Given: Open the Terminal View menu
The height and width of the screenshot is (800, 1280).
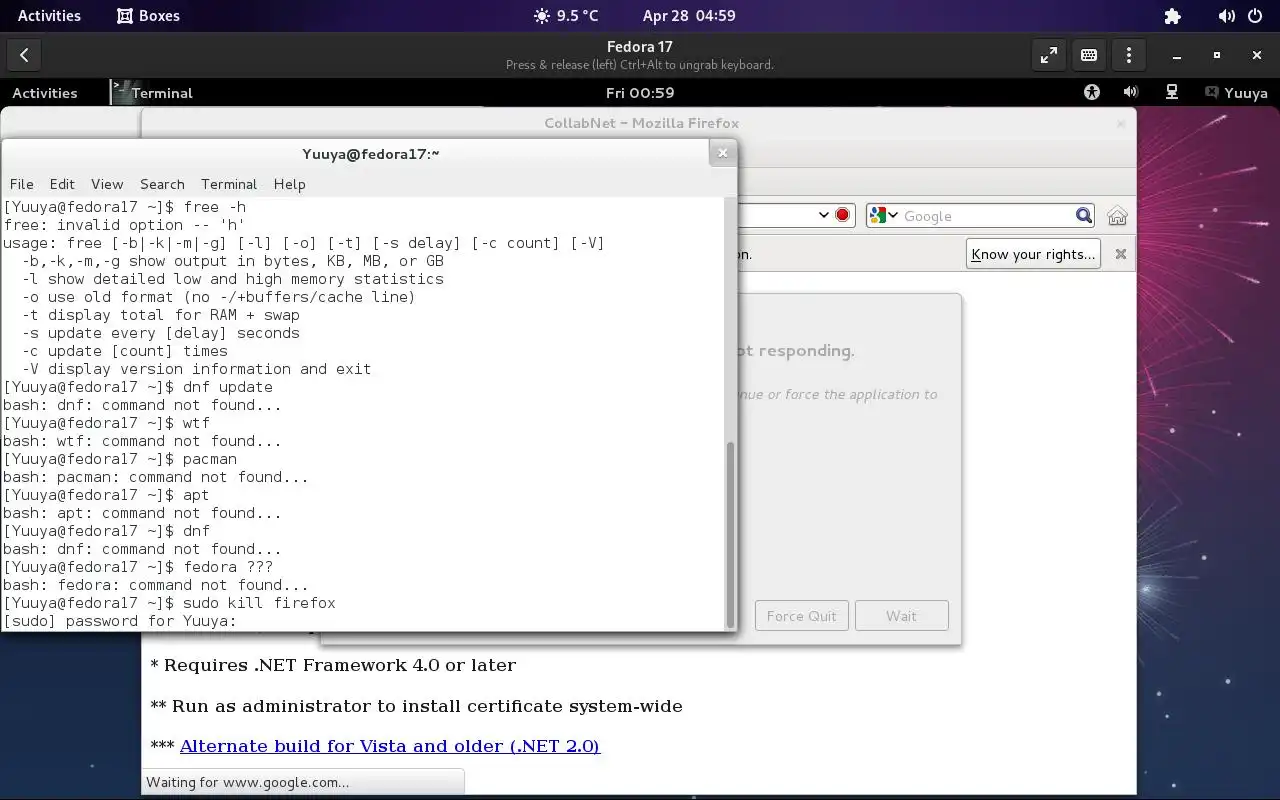Looking at the screenshot, I should click(107, 184).
